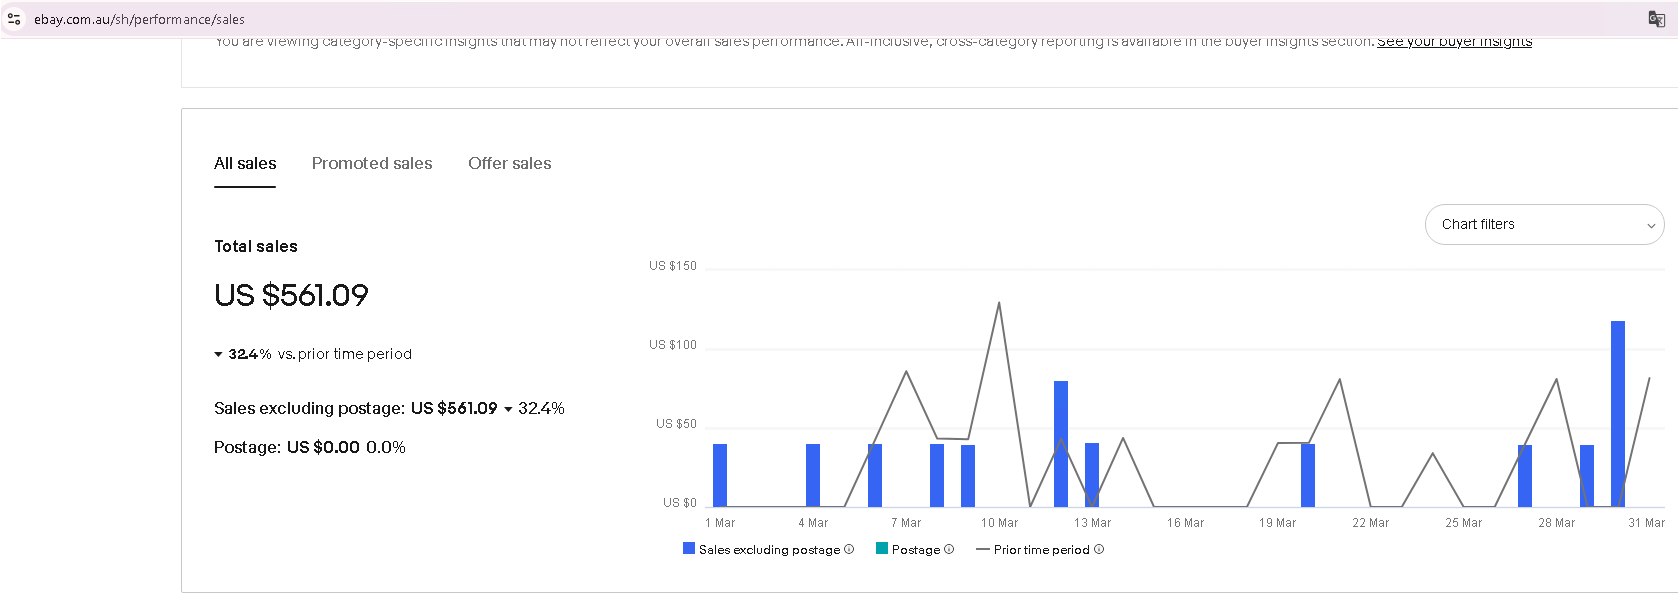Viewport: 1678px width, 600px height.
Task: Toggle the Prior time period legend label
Action: (x=1041, y=550)
